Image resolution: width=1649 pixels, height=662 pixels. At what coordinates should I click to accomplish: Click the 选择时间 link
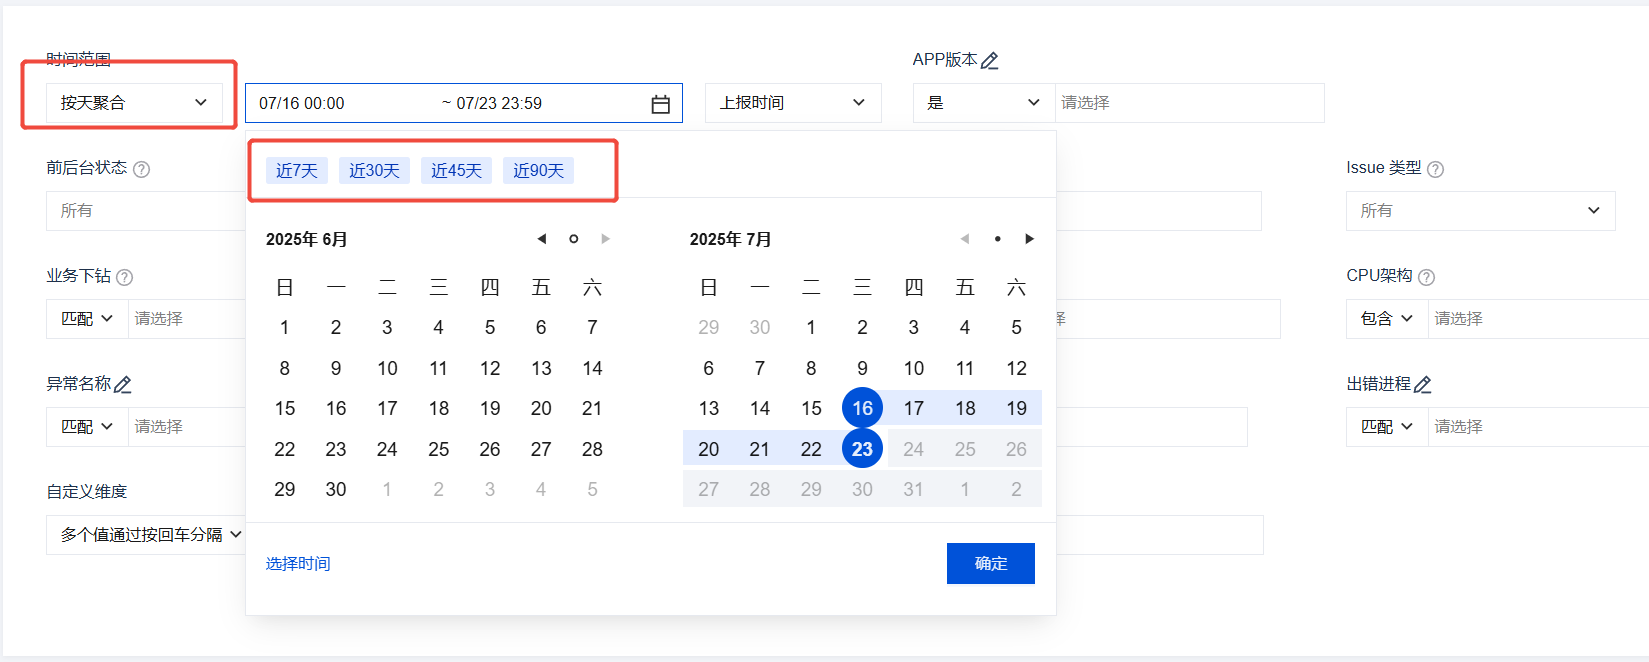298,564
